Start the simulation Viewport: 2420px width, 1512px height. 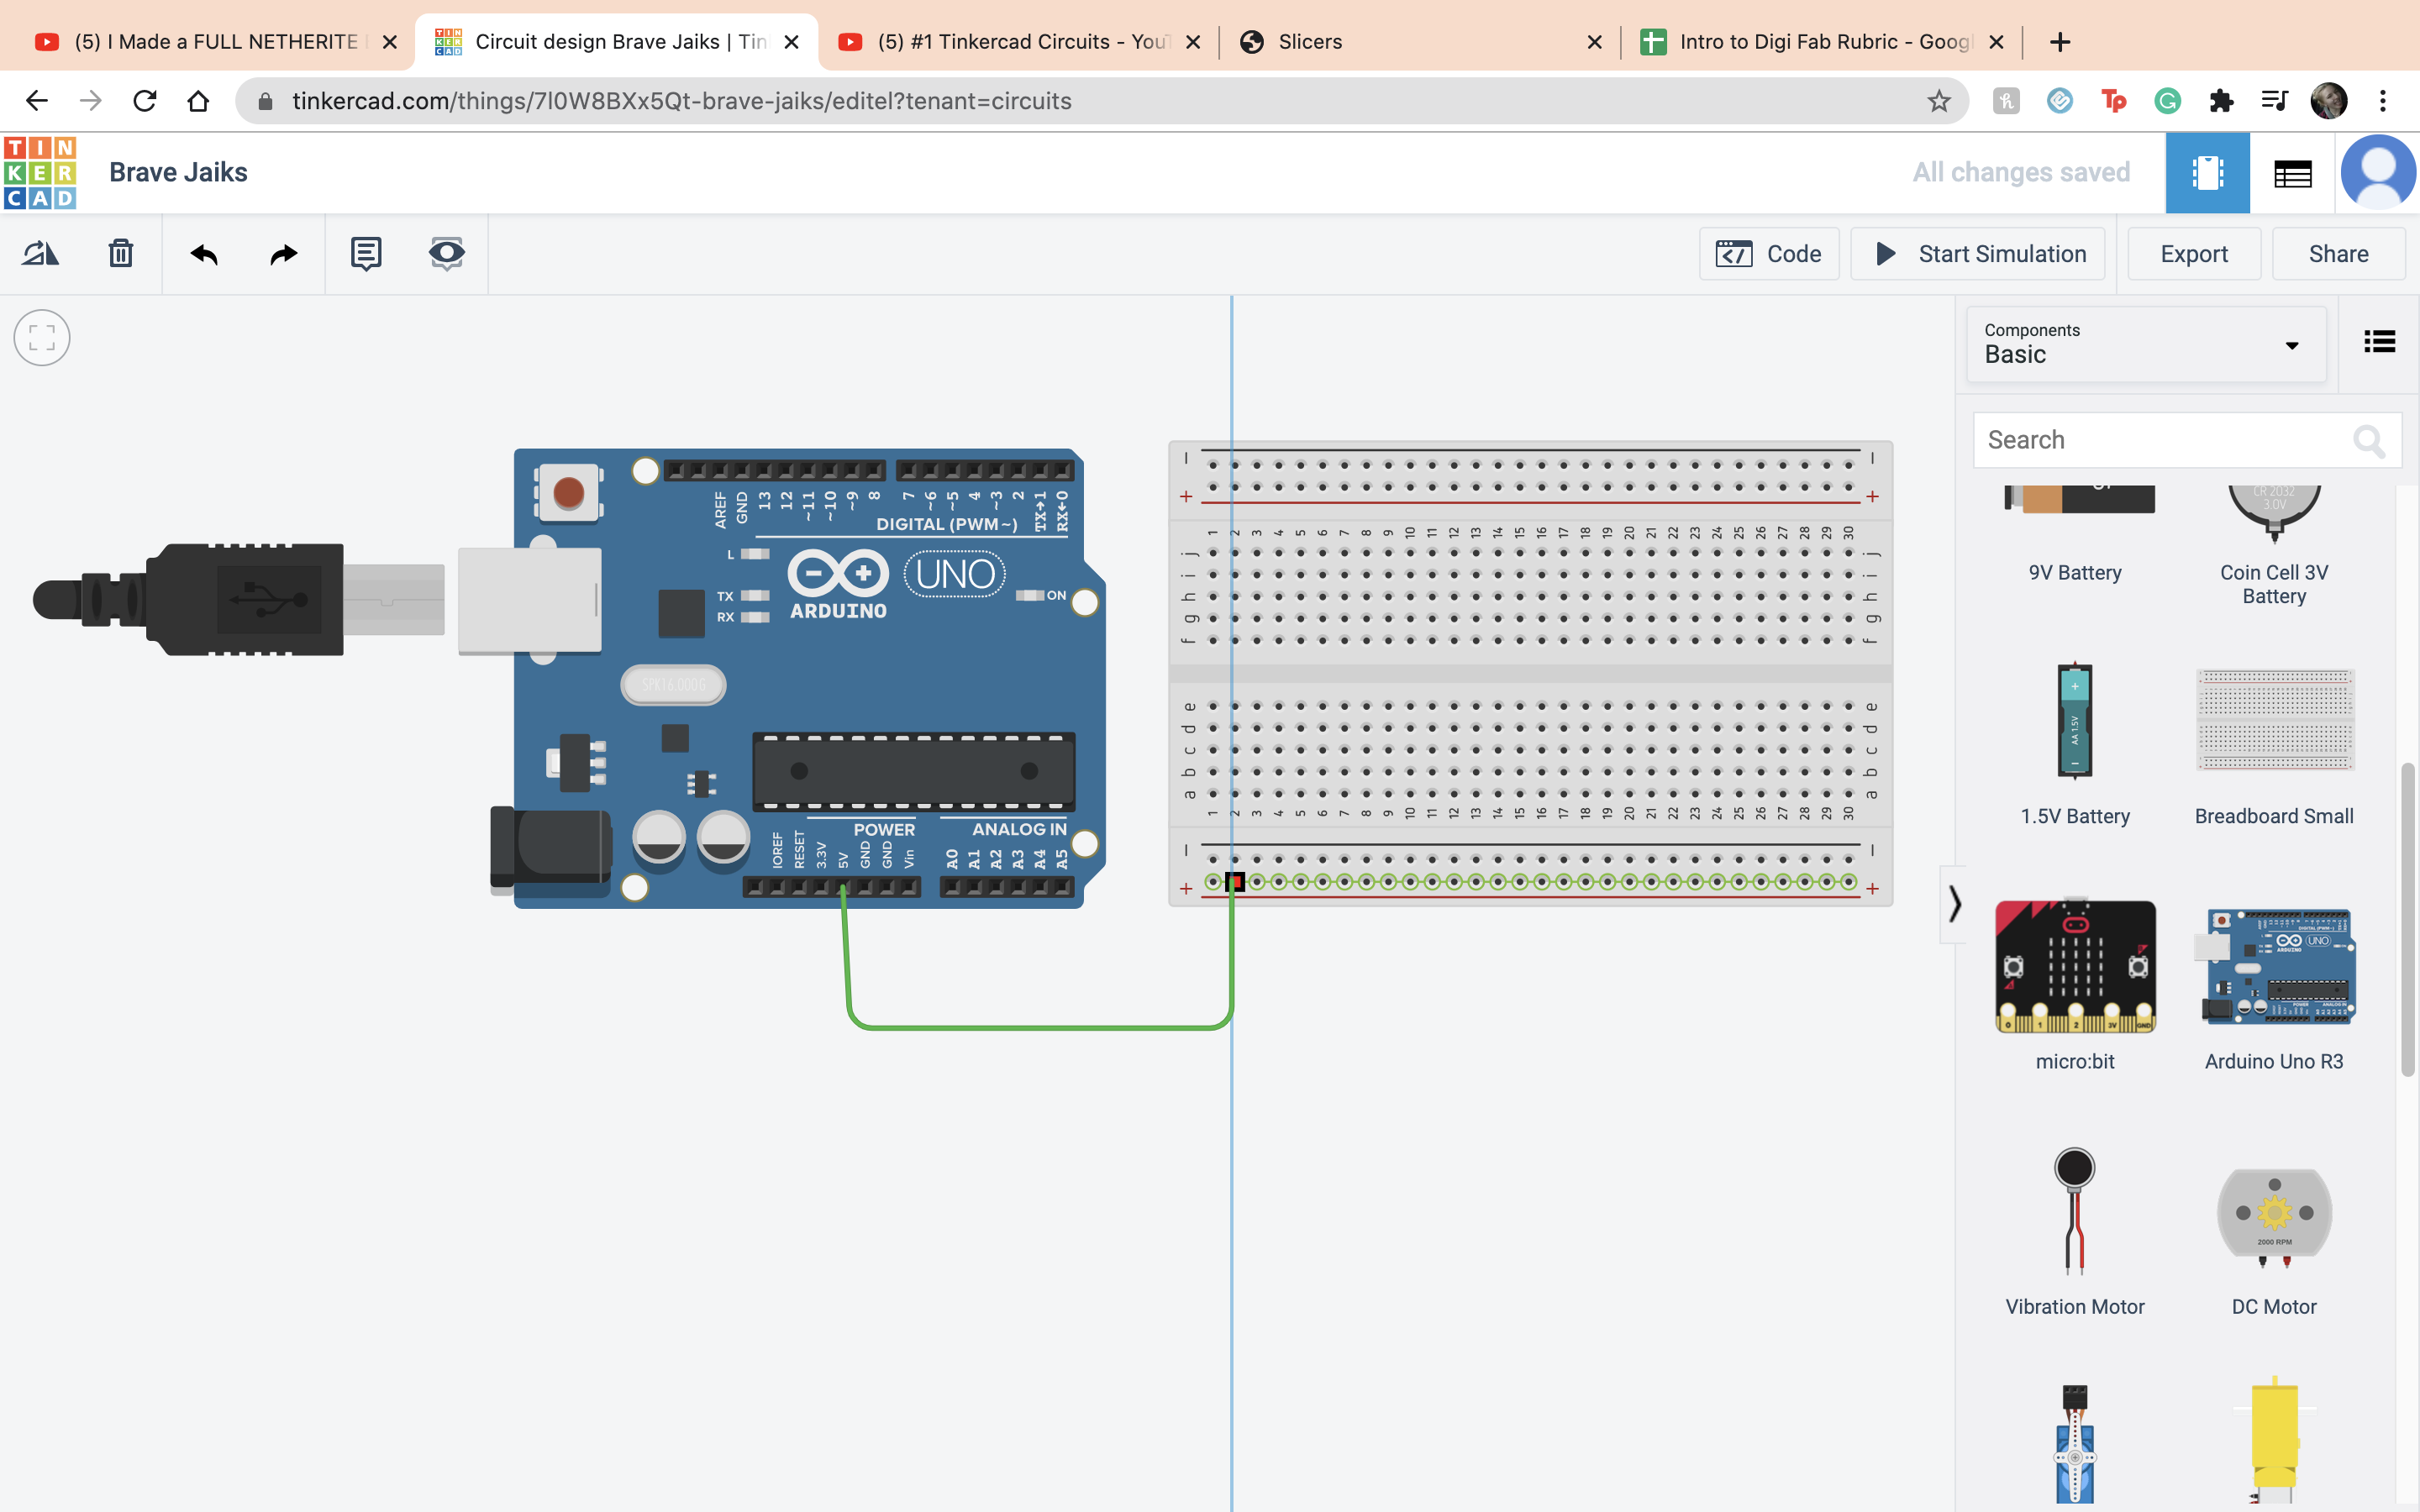1977,254
